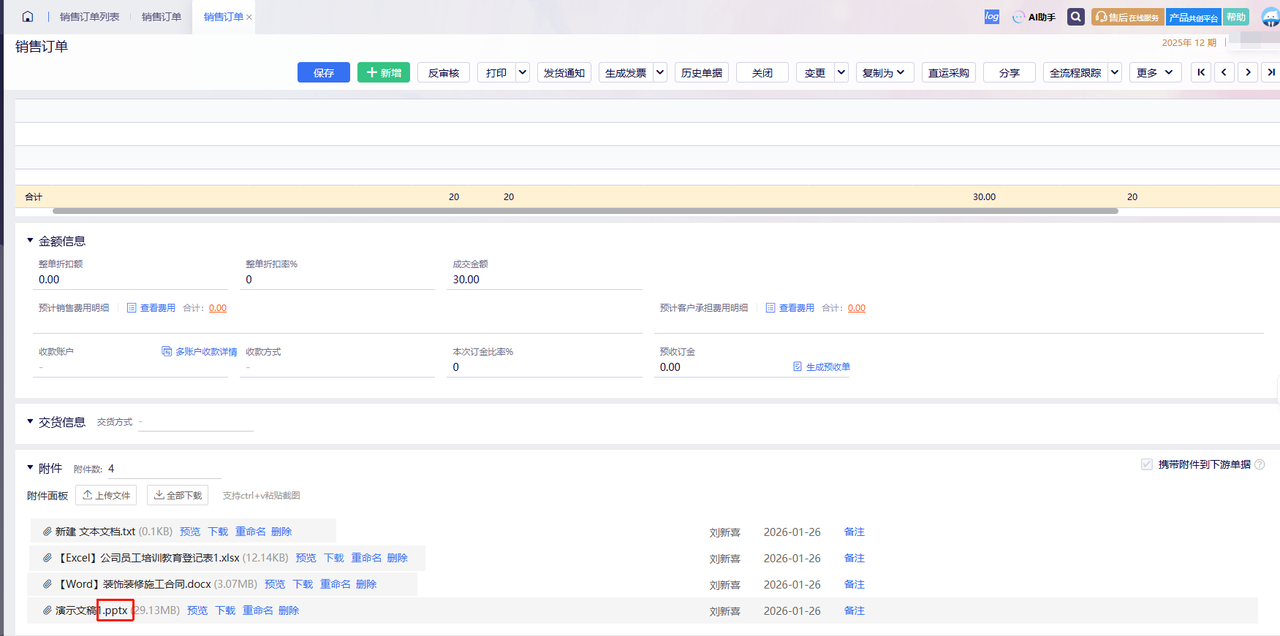The width and height of the screenshot is (1280, 636).
Task: Open the 变更 dropdown arrow
Action: coord(841,72)
